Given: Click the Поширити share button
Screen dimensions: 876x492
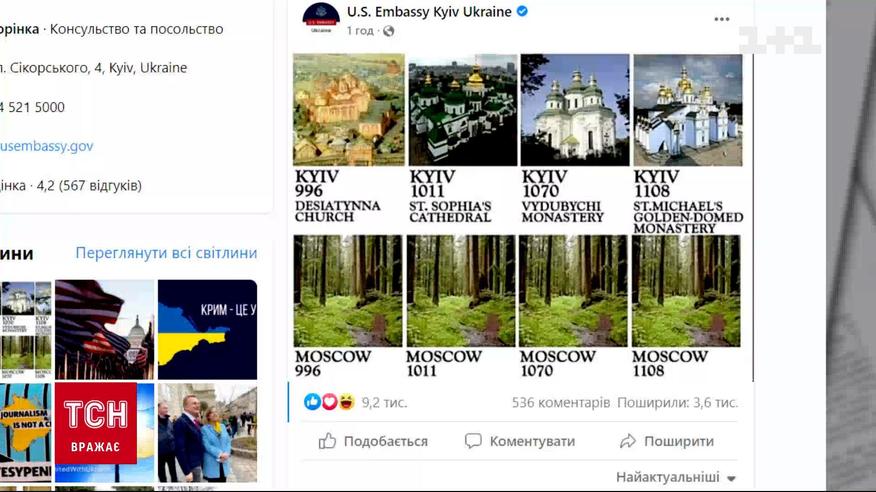Looking at the screenshot, I should click(666, 441).
